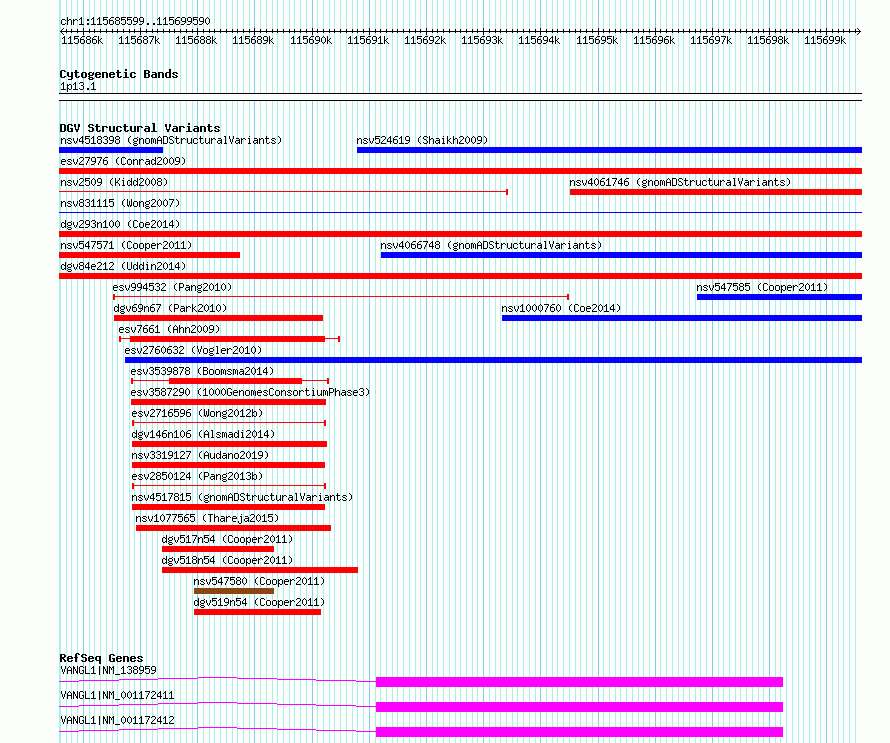890x743 pixels.
Task: Click the RefSeq Genes track title
Action: click(x=101, y=658)
